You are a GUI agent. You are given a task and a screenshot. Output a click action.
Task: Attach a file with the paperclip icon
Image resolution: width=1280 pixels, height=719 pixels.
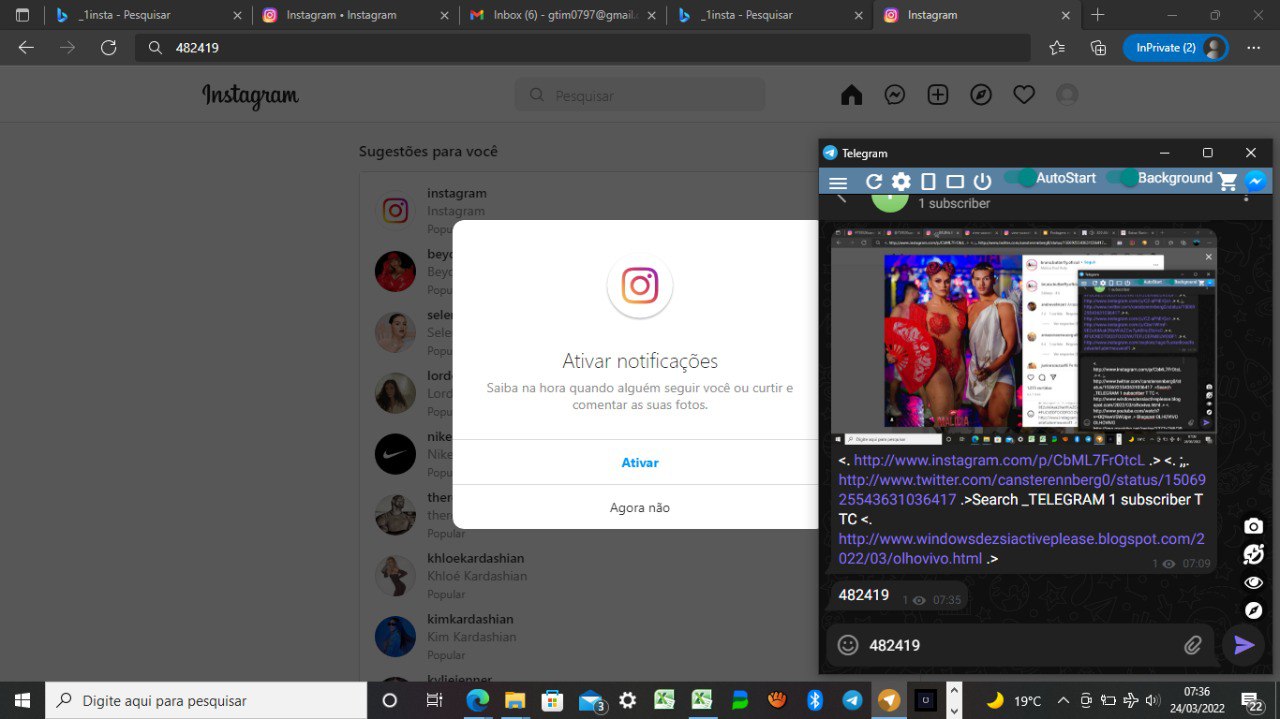click(x=1193, y=645)
